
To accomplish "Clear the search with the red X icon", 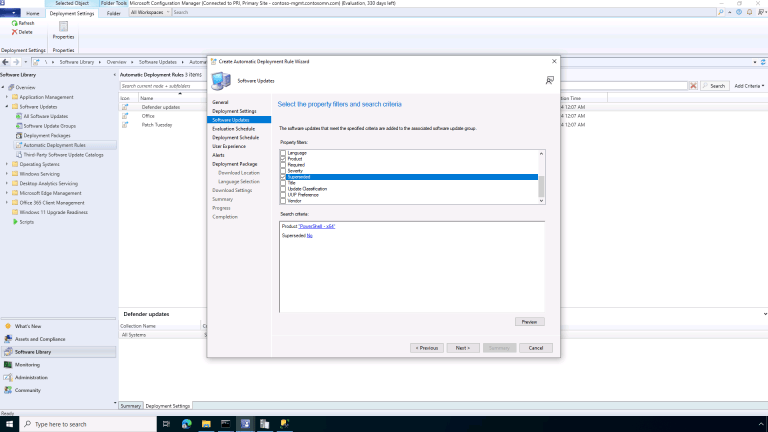I will click(693, 86).
